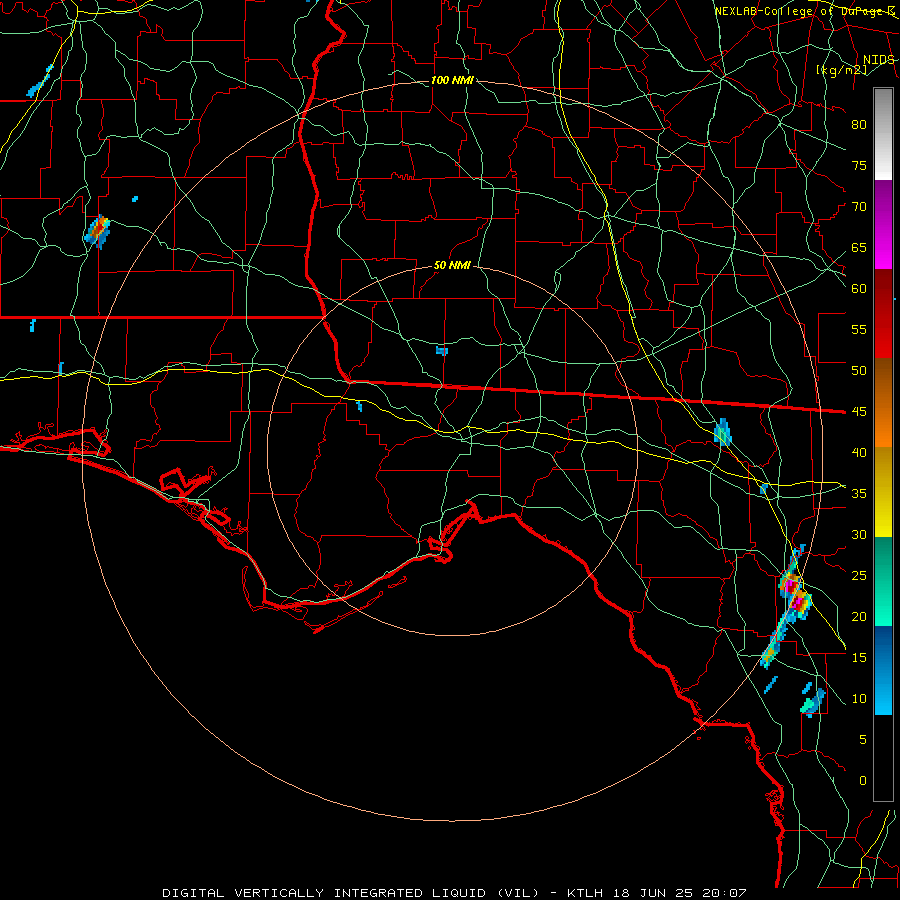The image size is (900, 900).
Task: Click the 65 value on color scale
Action: [x=859, y=247]
